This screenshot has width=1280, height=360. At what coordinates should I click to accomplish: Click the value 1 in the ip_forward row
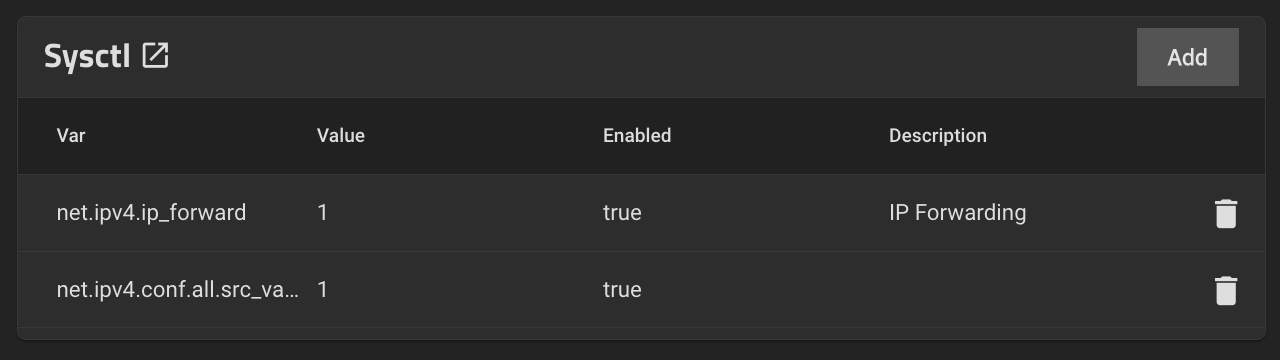click(x=322, y=213)
